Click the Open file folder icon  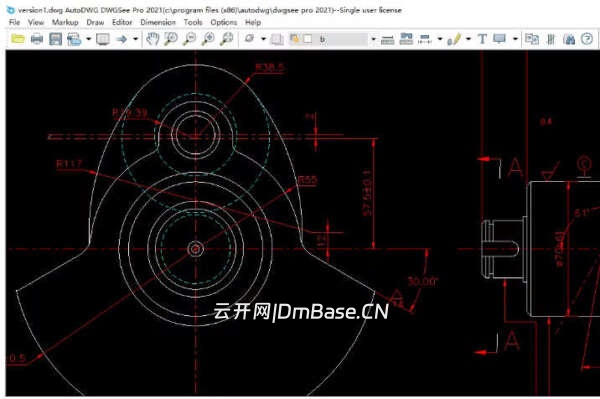click(x=18, y=39)
